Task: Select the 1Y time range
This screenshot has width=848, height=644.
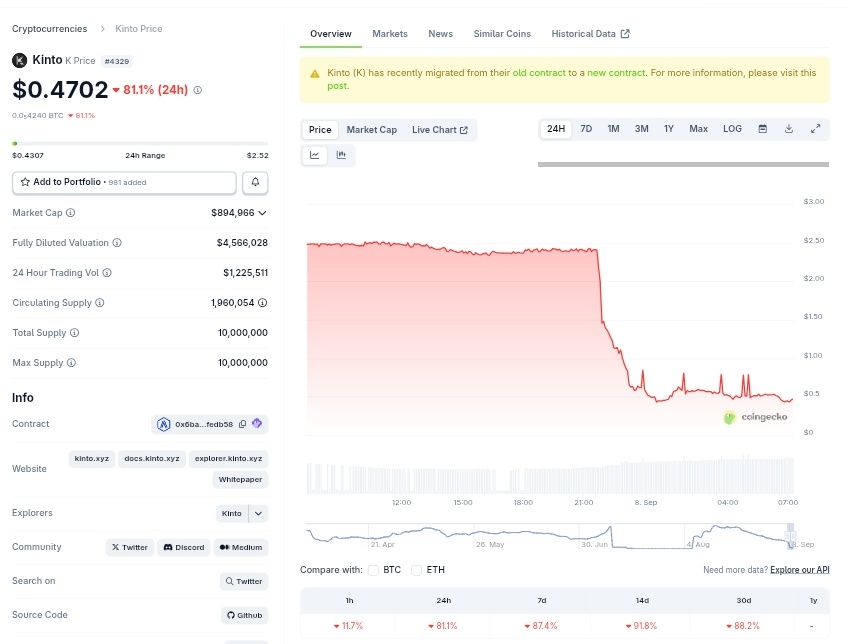Action: tap(669, 129)
